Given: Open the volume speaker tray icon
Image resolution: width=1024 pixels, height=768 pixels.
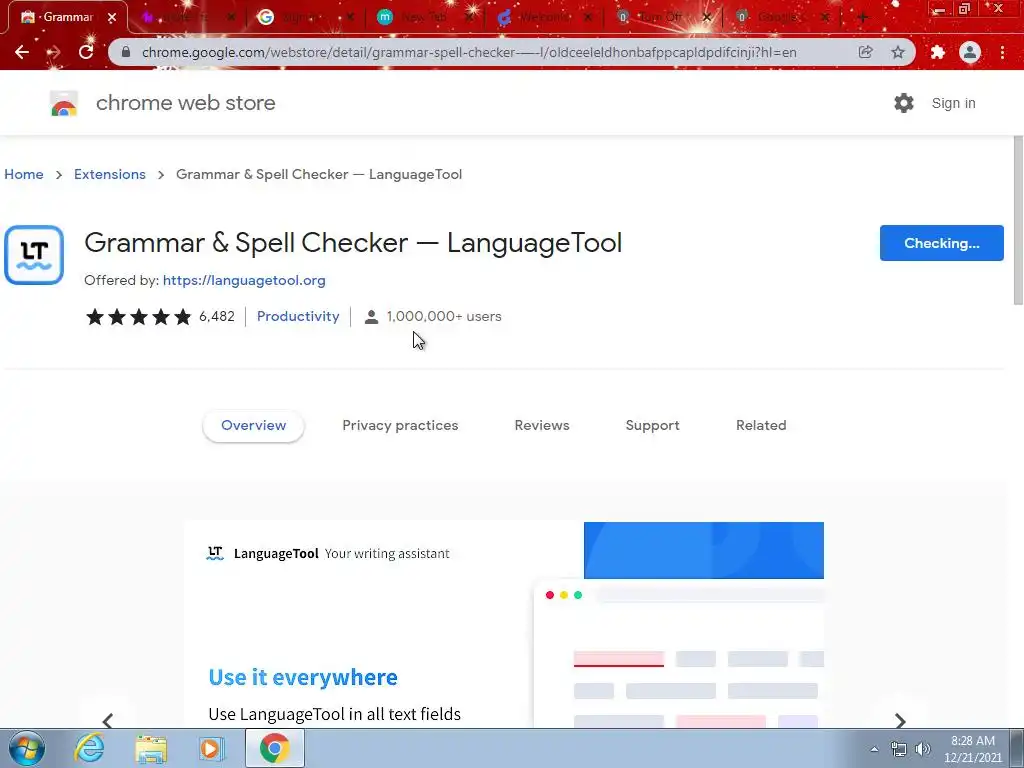Looking at the screenshot, I should pos(922,749).
